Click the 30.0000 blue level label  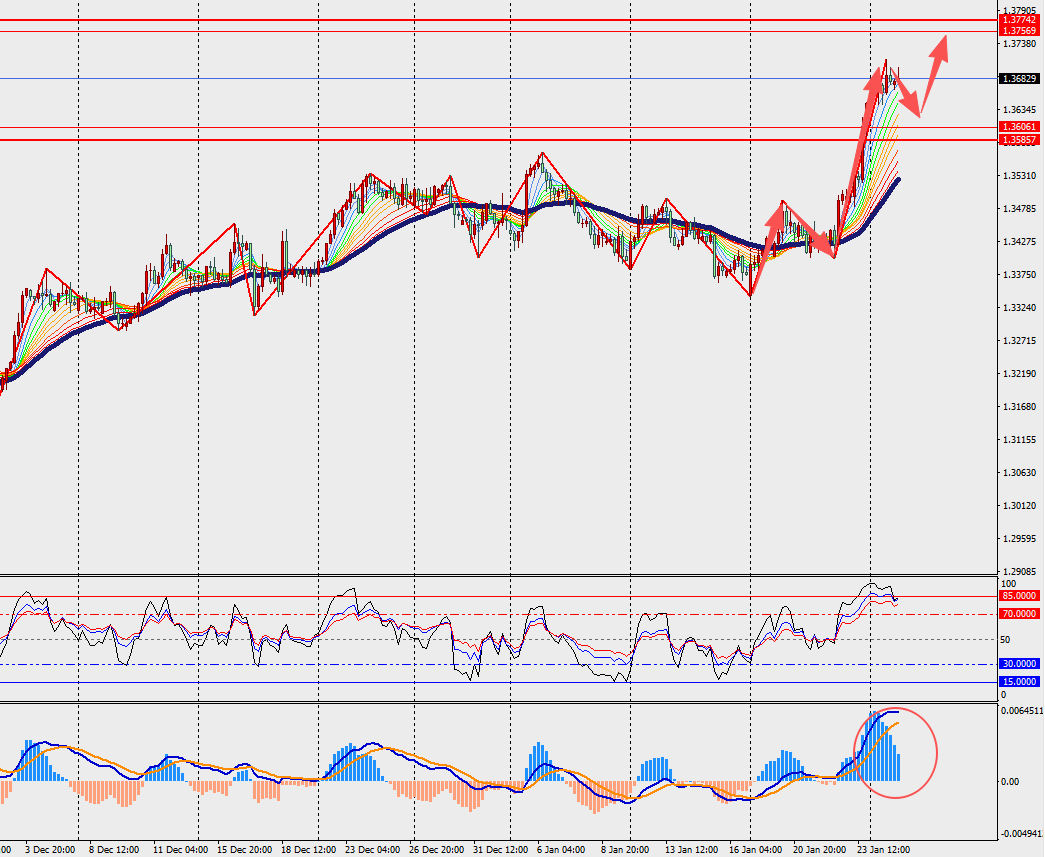pyautogui.click(x=1019, y=664)
